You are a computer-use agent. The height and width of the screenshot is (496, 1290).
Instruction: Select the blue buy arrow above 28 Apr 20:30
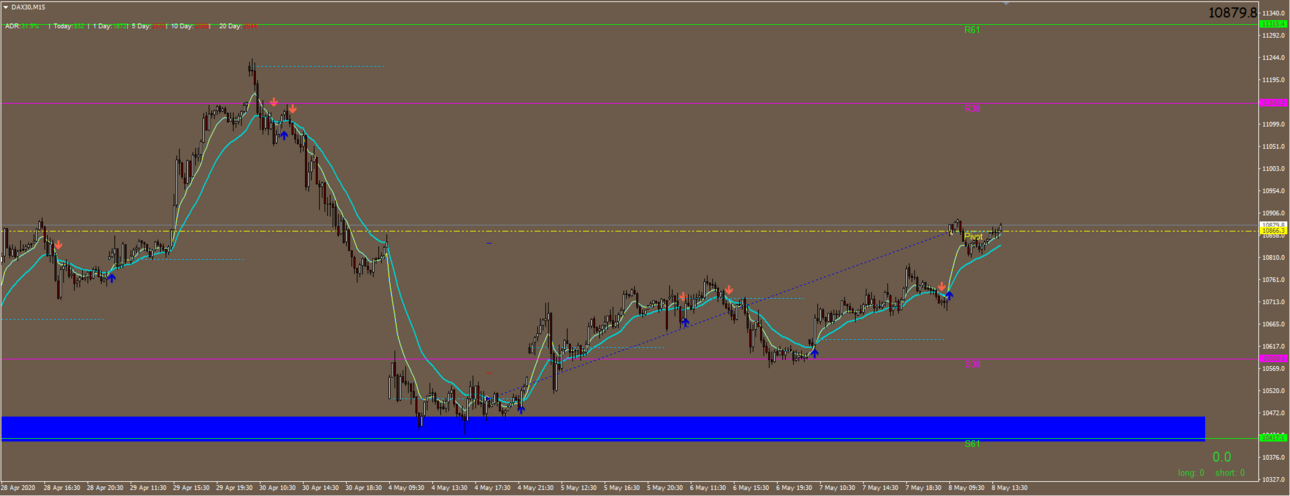pyautogui.click(x=111, y=278)
